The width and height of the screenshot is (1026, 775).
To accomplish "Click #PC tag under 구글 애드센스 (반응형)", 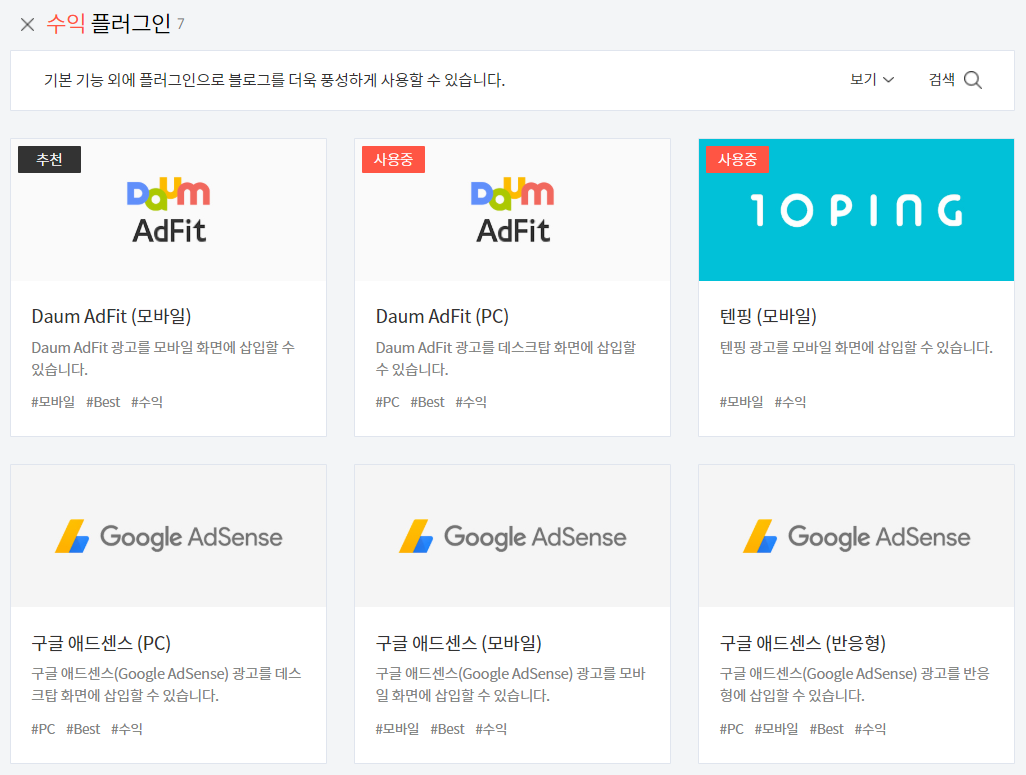I will point(732,729).
